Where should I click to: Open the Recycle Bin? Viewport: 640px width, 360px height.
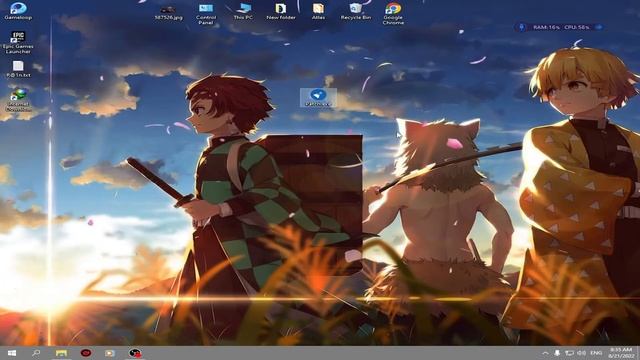(x=356, y=11)
